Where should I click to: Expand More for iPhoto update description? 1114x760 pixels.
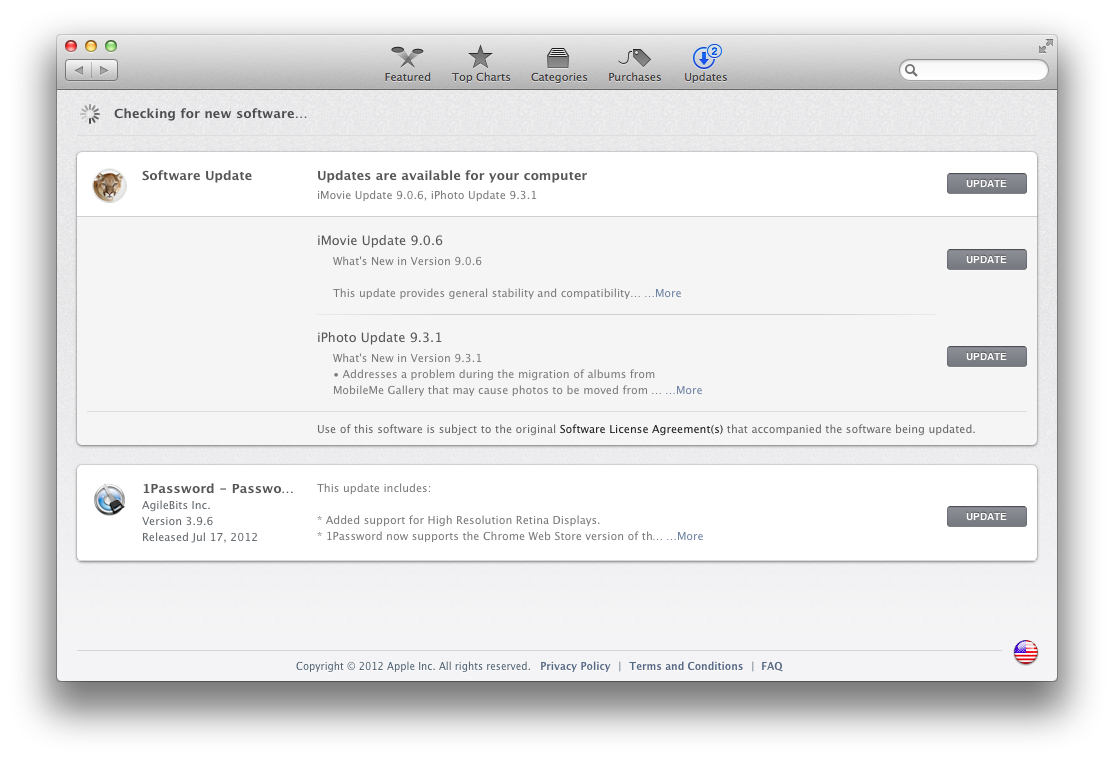click(683, 390)
